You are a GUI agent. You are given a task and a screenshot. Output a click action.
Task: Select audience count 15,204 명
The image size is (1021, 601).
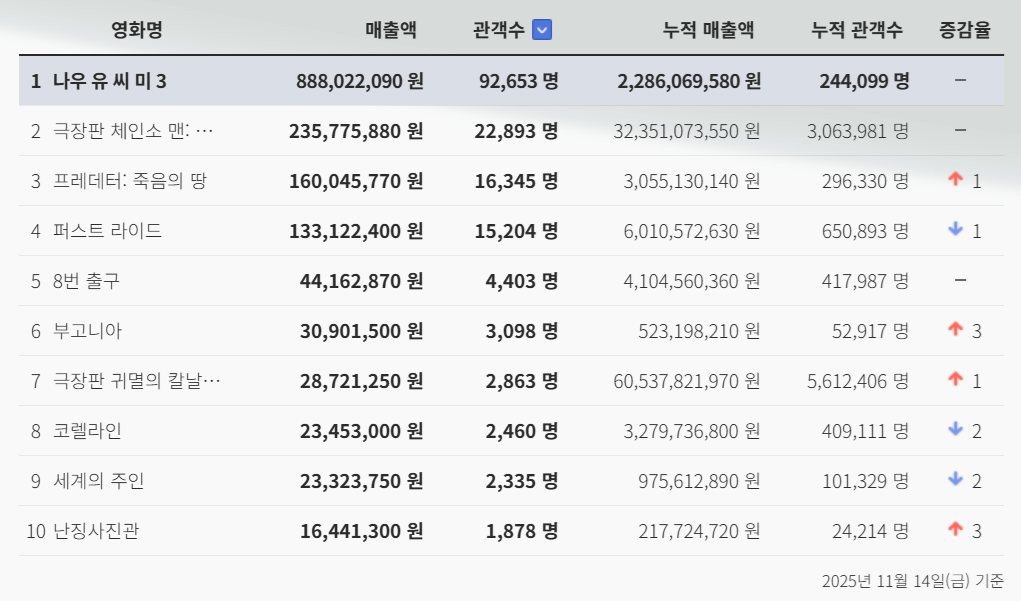516,231
